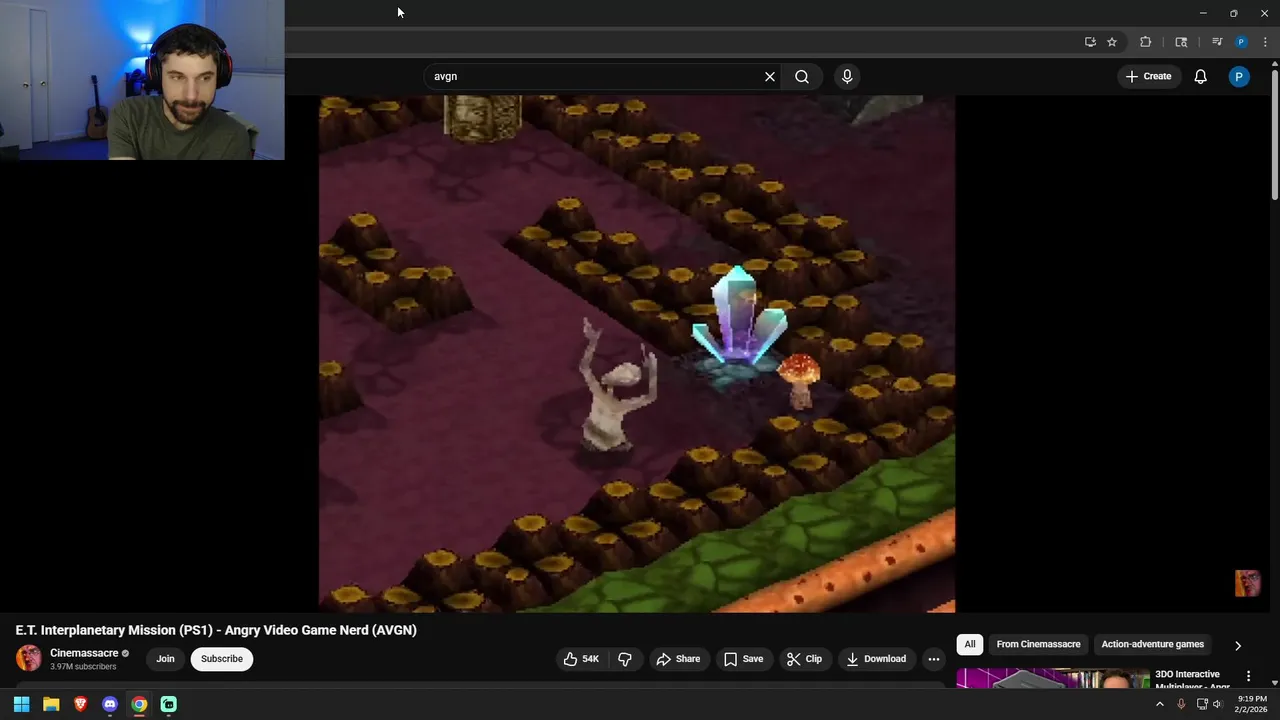The image size is (1280, 720).
Task: Save the video to a playlist
Action: (x=744, y=659)
